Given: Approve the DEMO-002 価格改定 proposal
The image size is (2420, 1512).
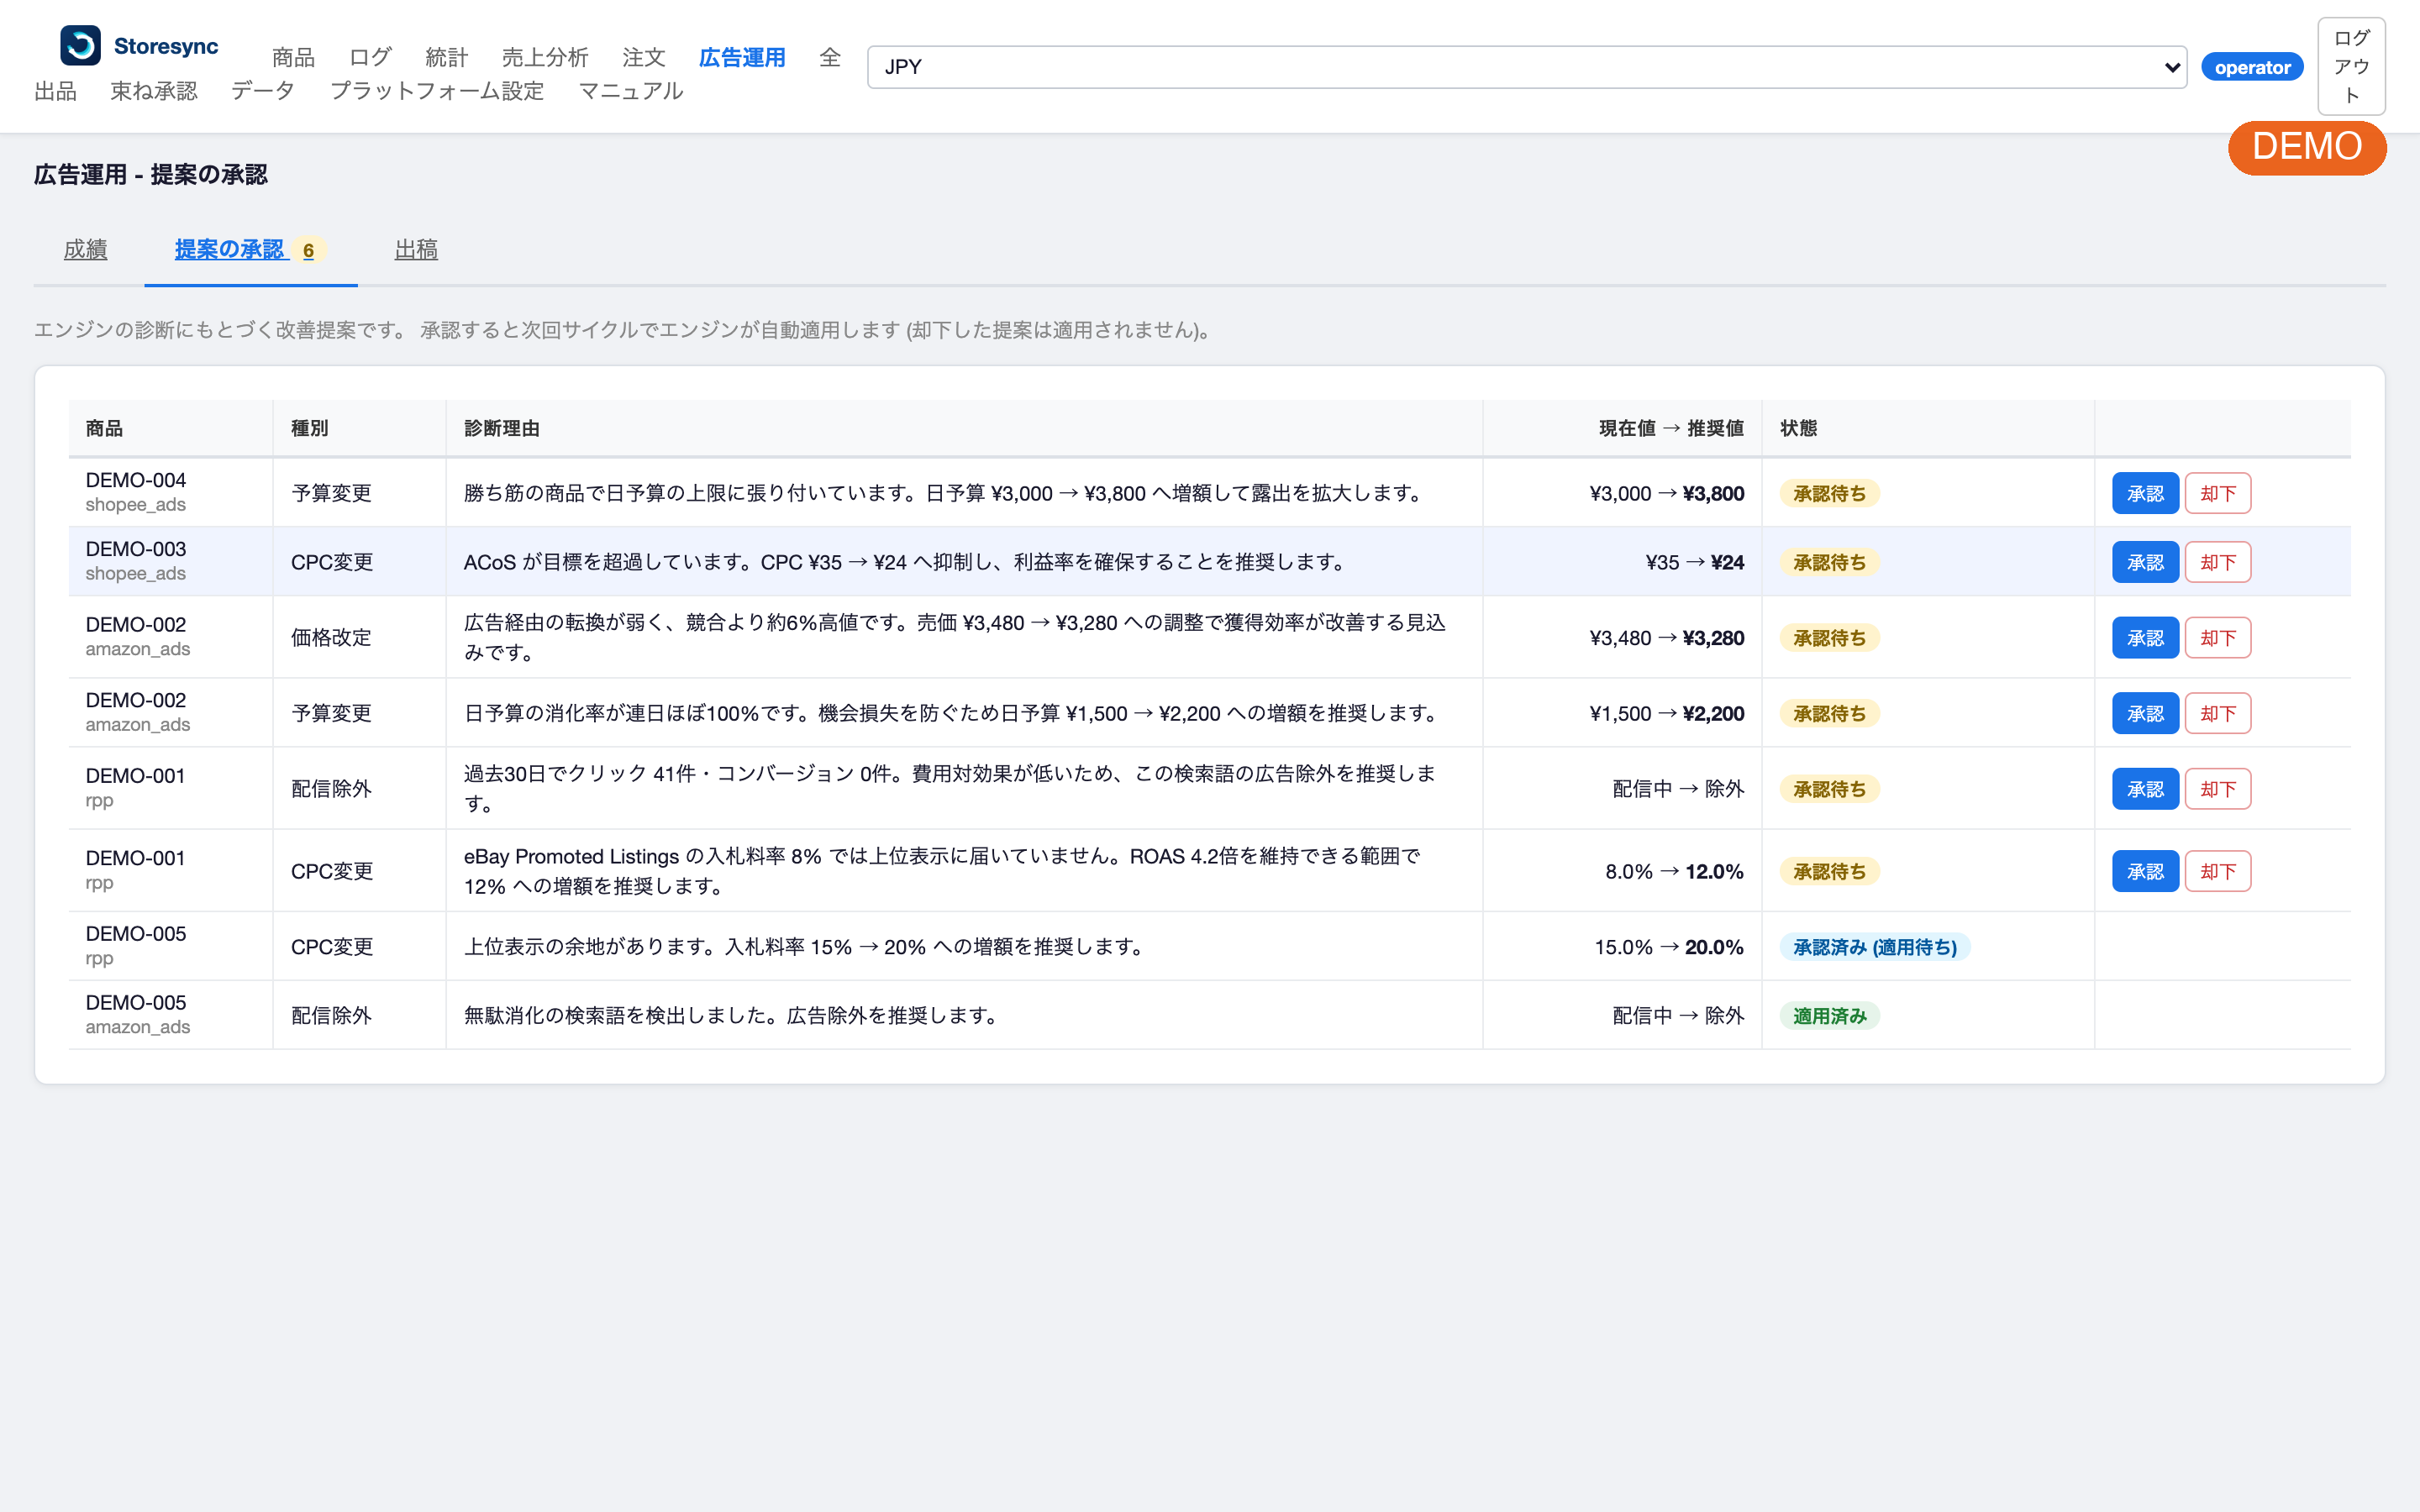Looking at the screenshot, I should [2145, 638].
